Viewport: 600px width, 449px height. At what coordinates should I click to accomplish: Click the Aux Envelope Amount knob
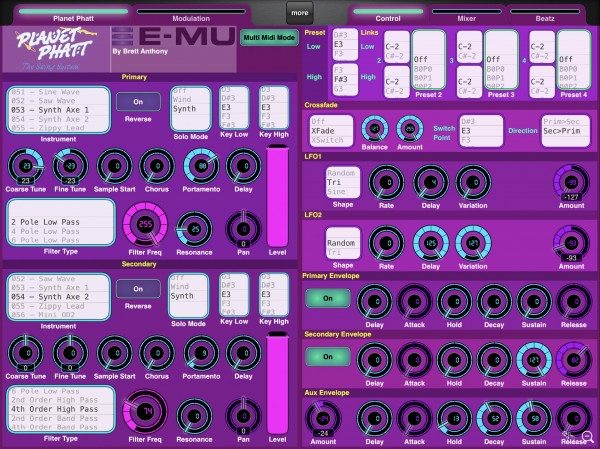tap(323, 419)
